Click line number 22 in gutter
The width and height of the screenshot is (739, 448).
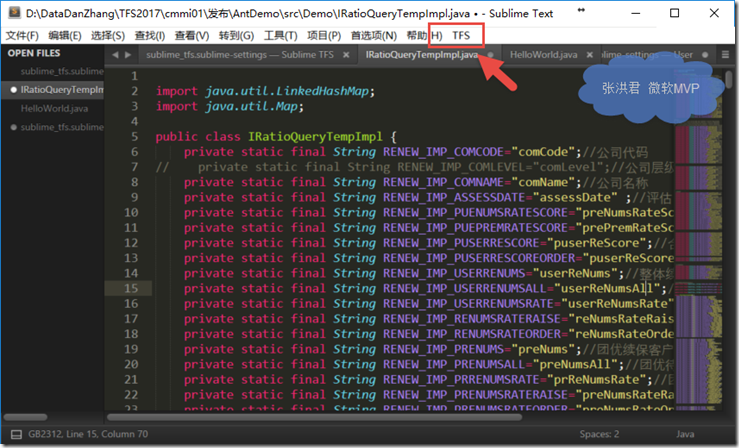tap(131, 395)
